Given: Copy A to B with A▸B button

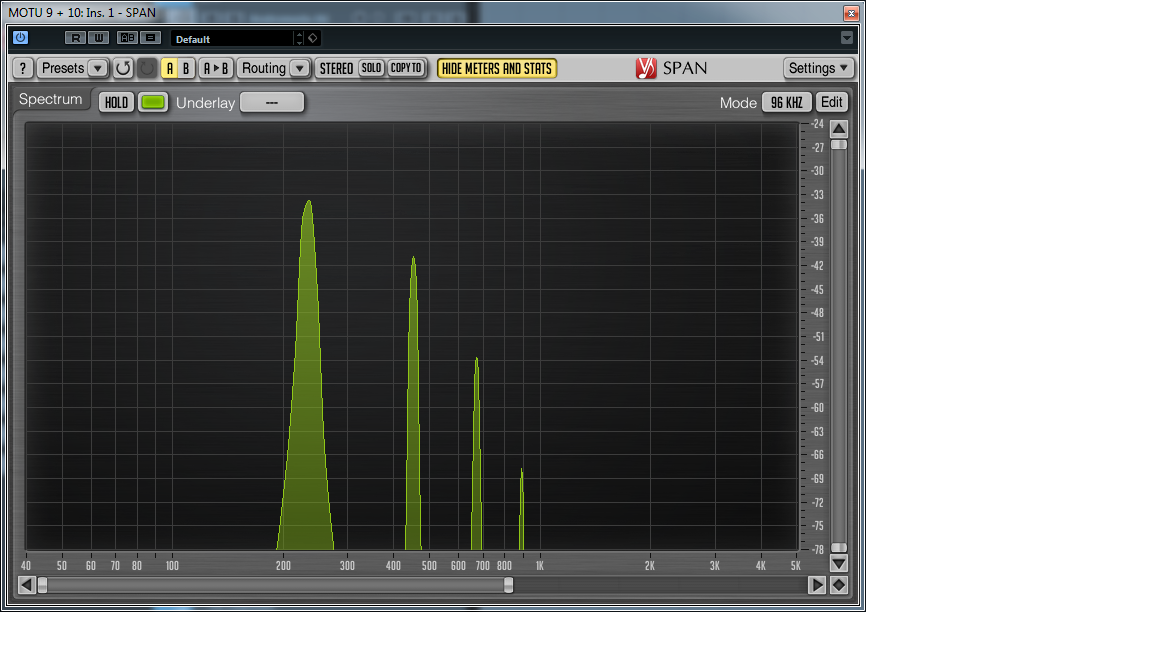Looking at the screenshot, I should (x=216, y=68).
